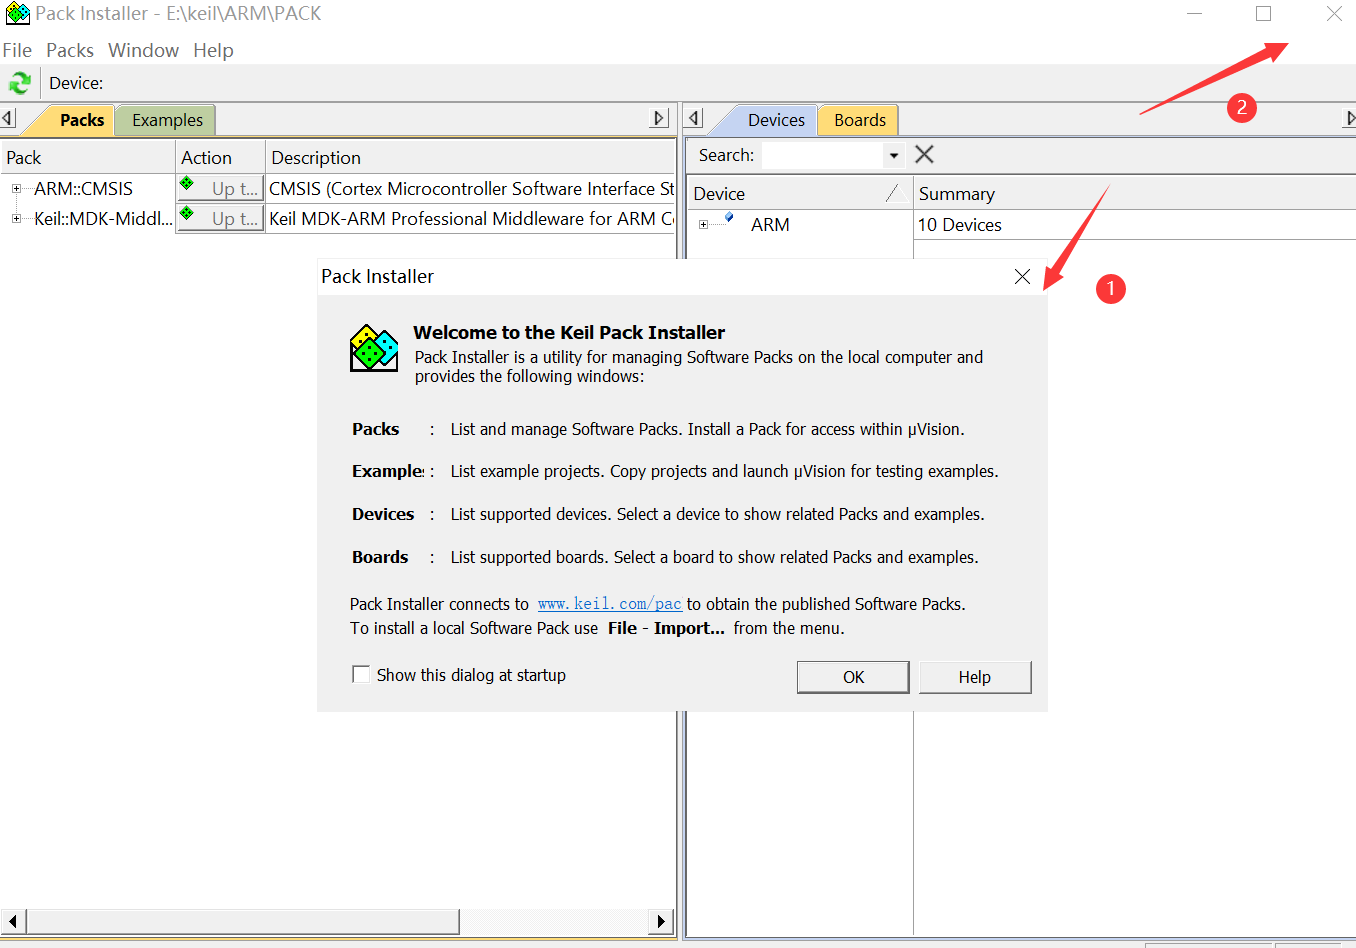
Task: Expand the ARM::CMSIS pack tree node
Action: tap(16, 188)
